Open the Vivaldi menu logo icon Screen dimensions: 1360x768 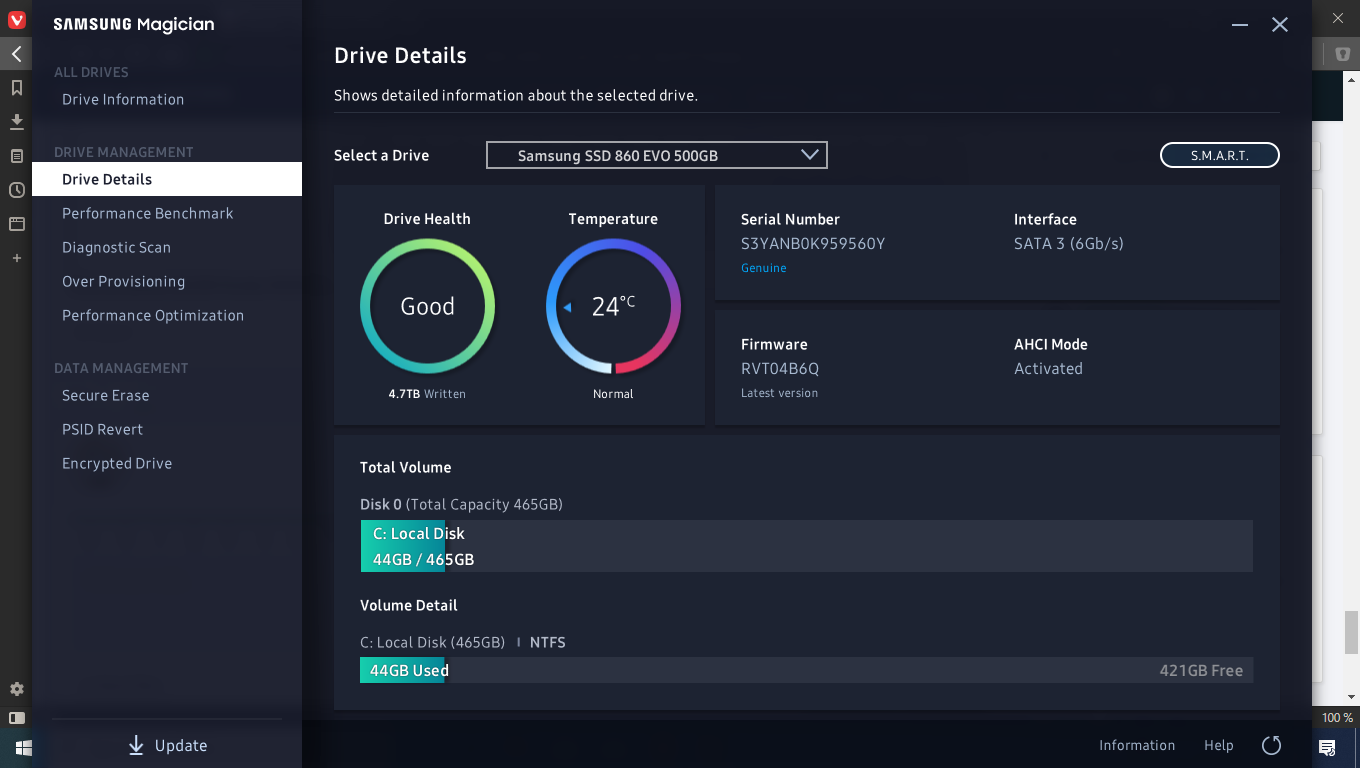tap(16, 20)
